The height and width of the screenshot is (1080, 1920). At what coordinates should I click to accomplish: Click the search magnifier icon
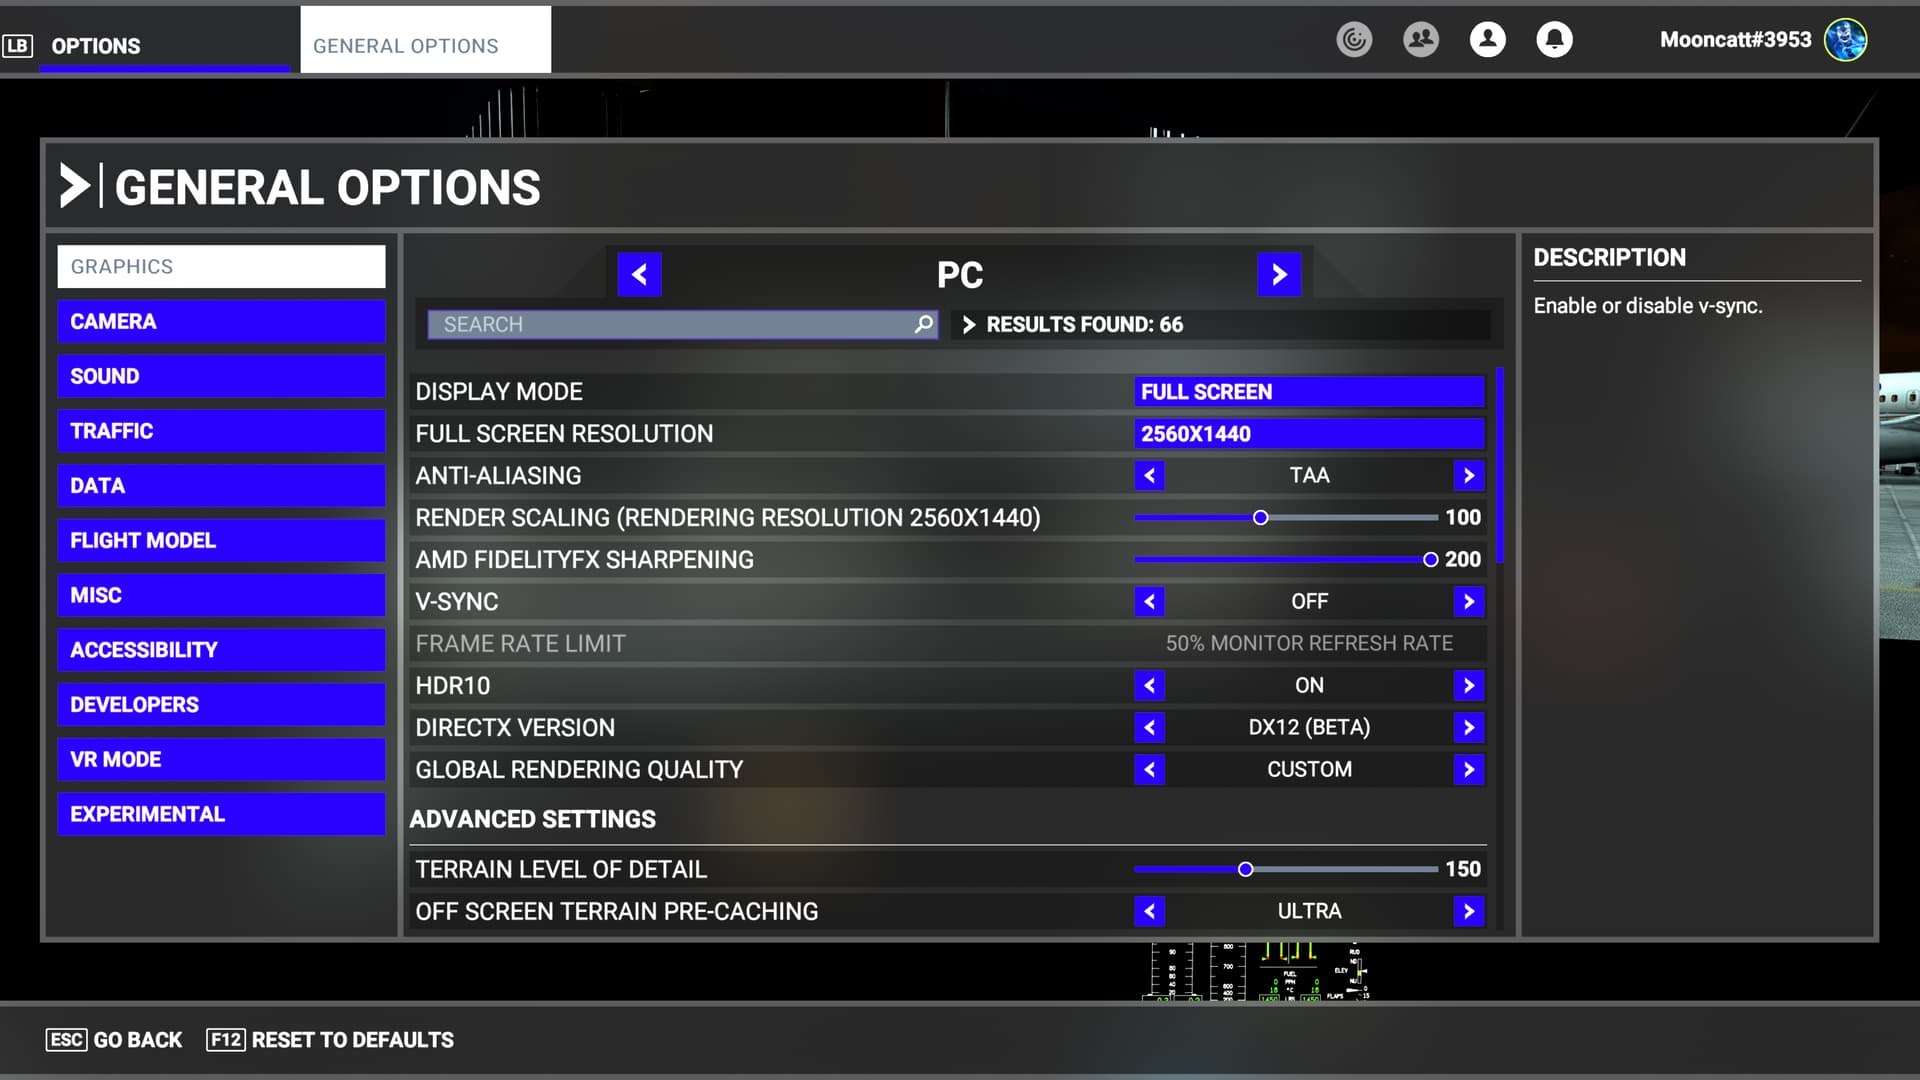click(x=924, y=324)
